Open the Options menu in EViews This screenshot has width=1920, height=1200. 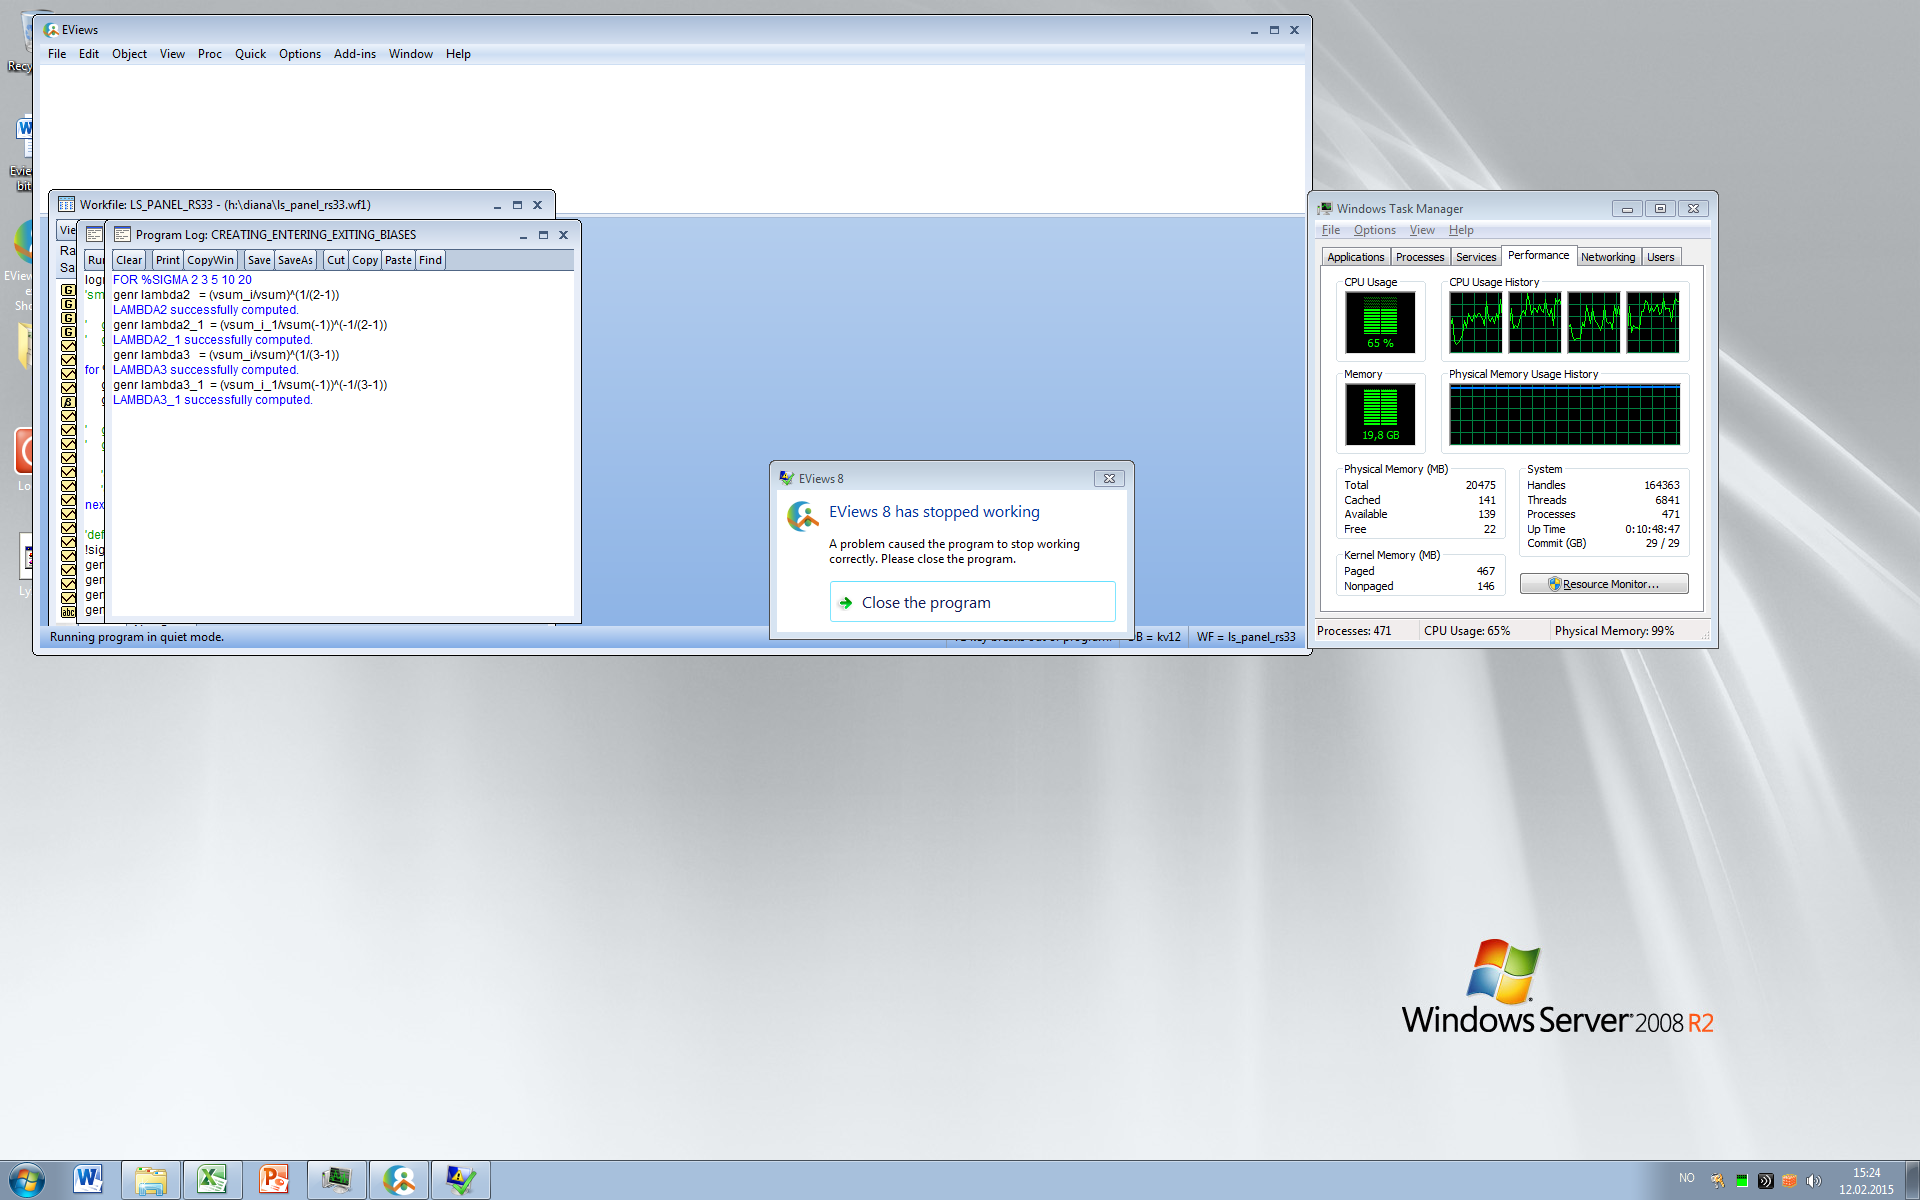[300, 54]
